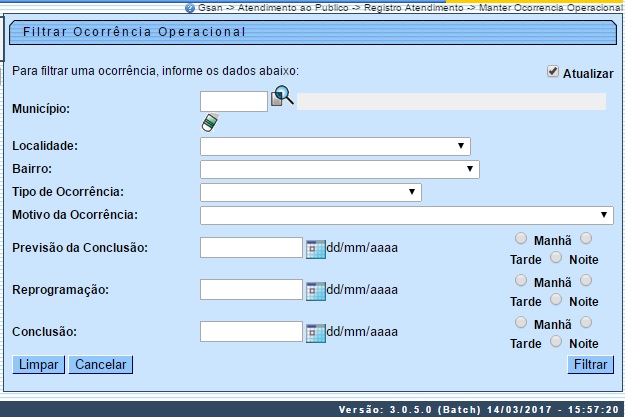
Task: Click the Município code input field
Action: [x=234, y=101]
